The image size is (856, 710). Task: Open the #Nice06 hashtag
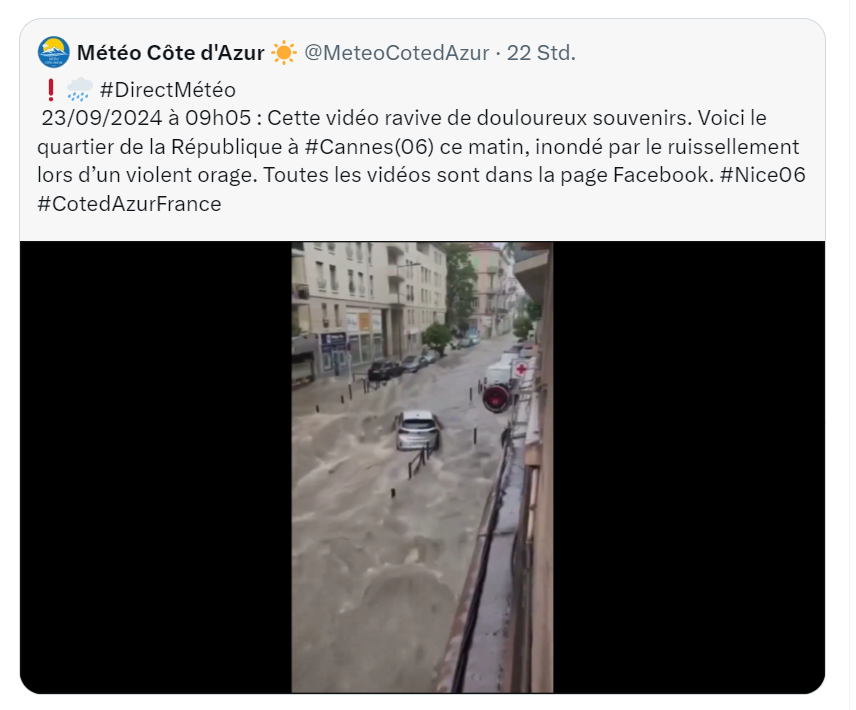click(763, 175)
